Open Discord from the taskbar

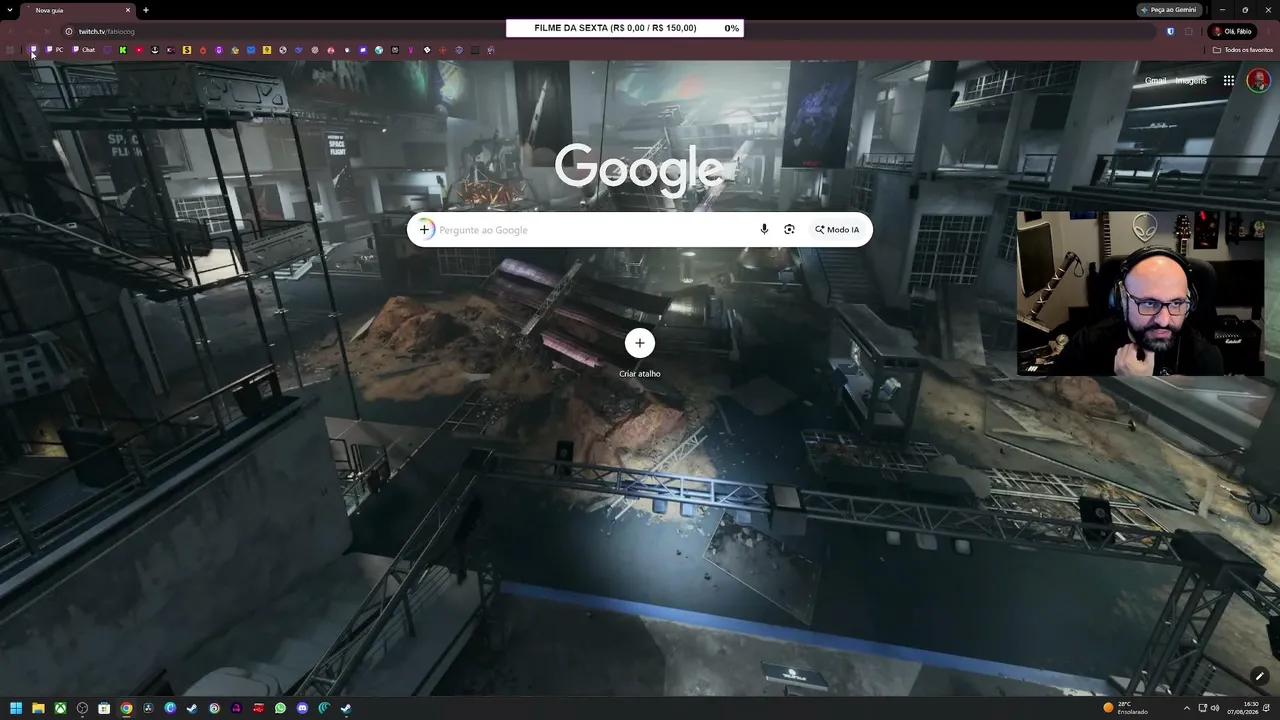[302, 708]
